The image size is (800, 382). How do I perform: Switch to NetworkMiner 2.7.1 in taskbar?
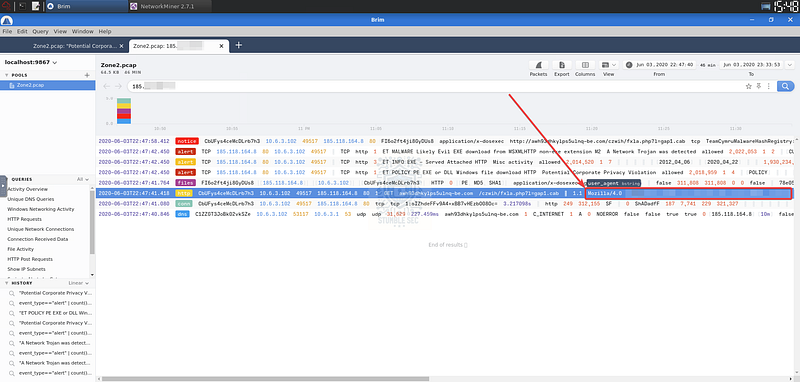coord(170,6)
